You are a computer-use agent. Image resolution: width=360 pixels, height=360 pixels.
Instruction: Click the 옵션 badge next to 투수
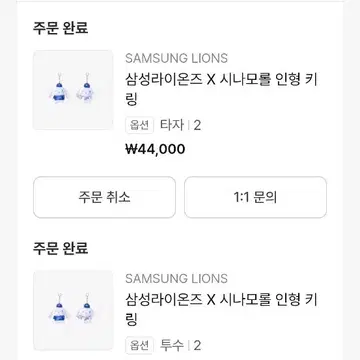tap(140, 345)
